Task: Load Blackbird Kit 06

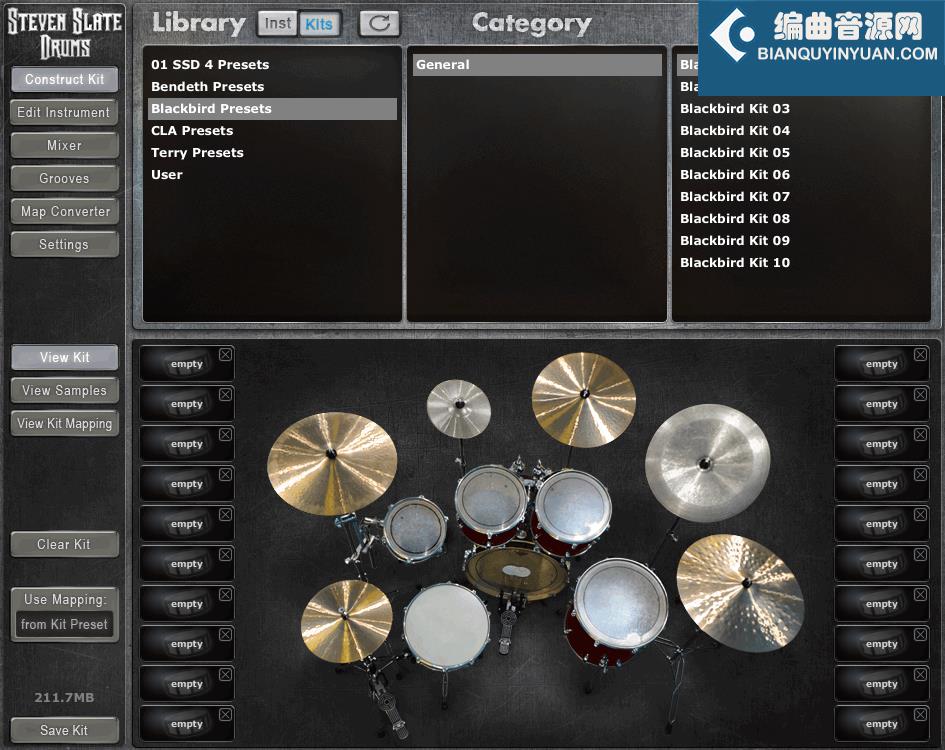Action: [x=801, y=175]
